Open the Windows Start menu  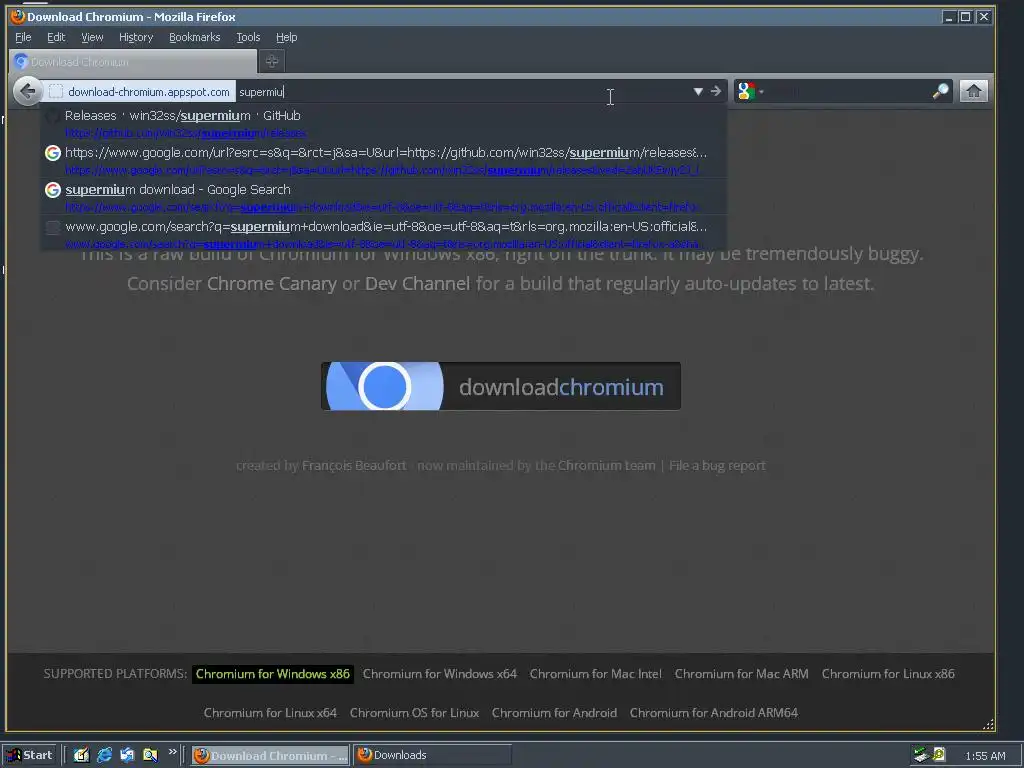coord(30,756)
